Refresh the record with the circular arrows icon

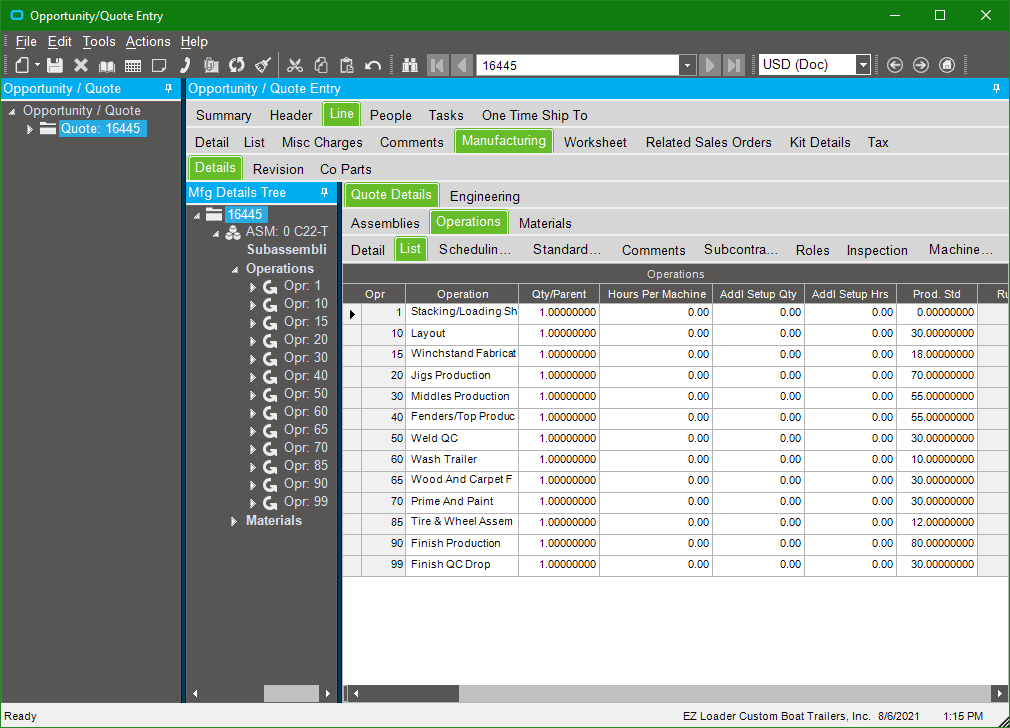pyautogui.click(x=237, y=65)
